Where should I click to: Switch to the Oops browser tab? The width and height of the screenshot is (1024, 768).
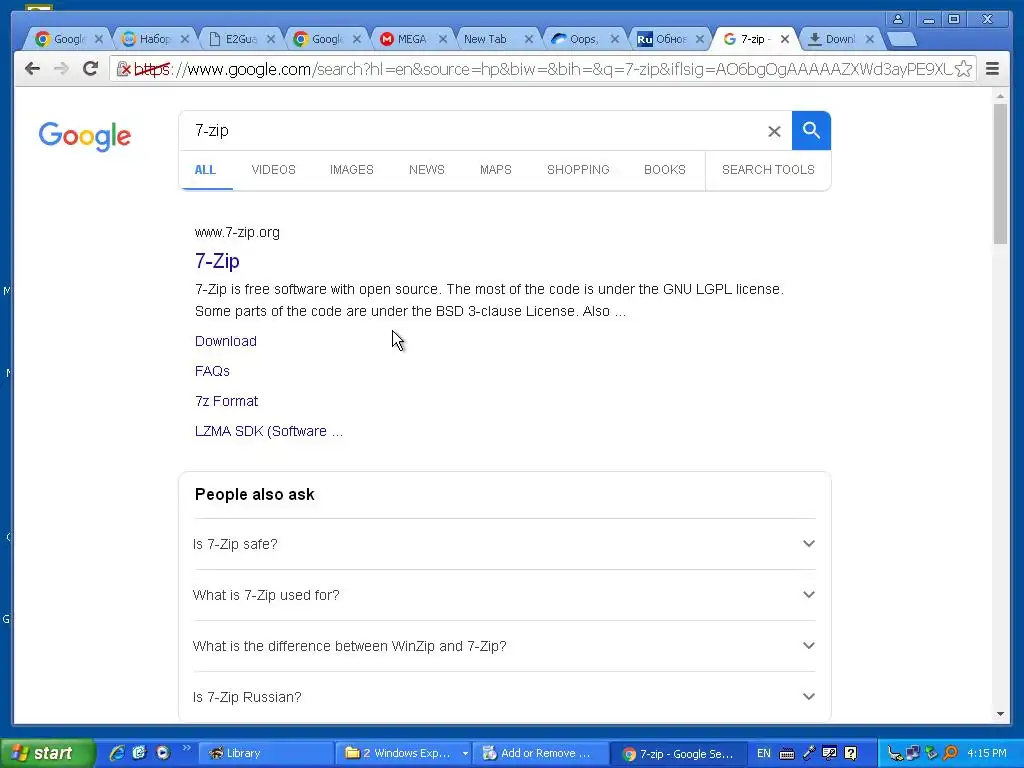583,39
